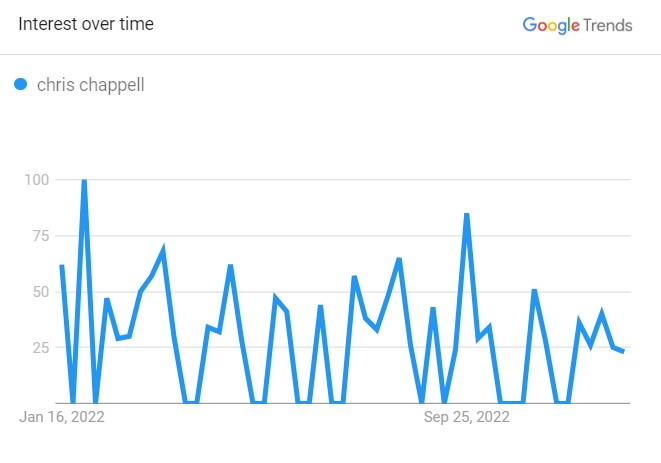Click the 75 y-axis label

[x=41, y=236]
